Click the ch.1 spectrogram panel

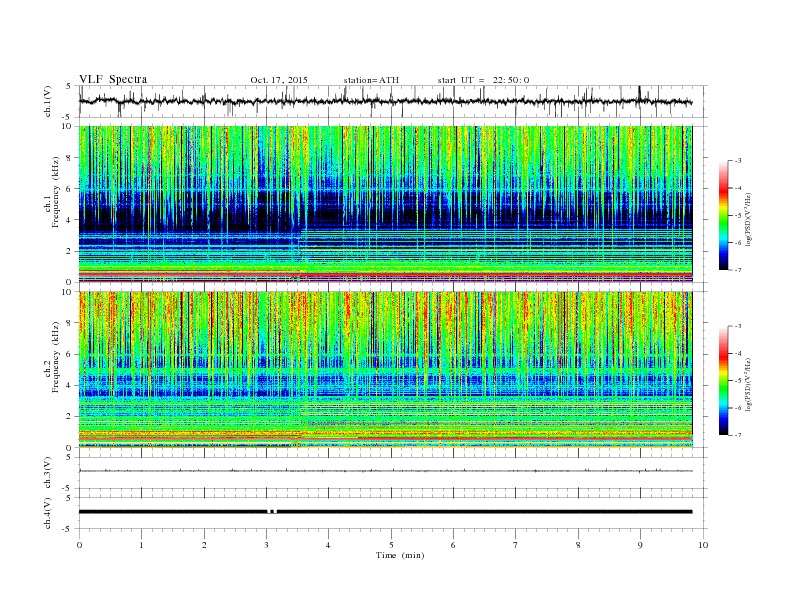pyautogui.click(x=385, y=204)
